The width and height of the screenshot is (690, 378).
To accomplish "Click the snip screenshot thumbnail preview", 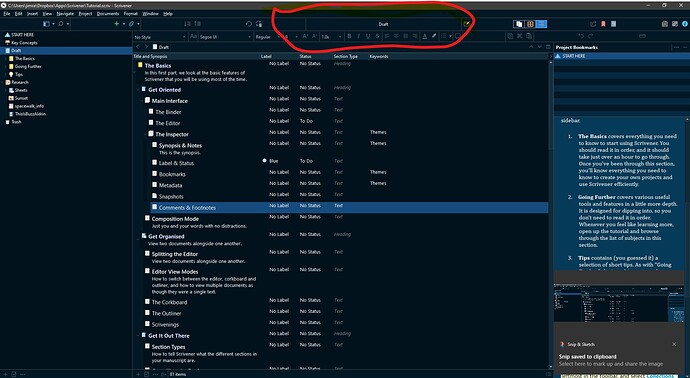I will 619,303.
